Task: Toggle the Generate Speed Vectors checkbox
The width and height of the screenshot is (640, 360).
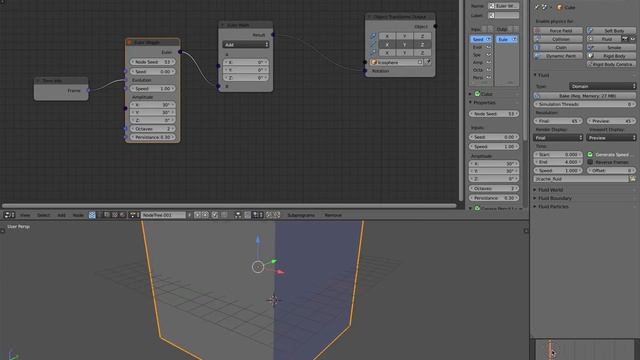Action: 590,155
